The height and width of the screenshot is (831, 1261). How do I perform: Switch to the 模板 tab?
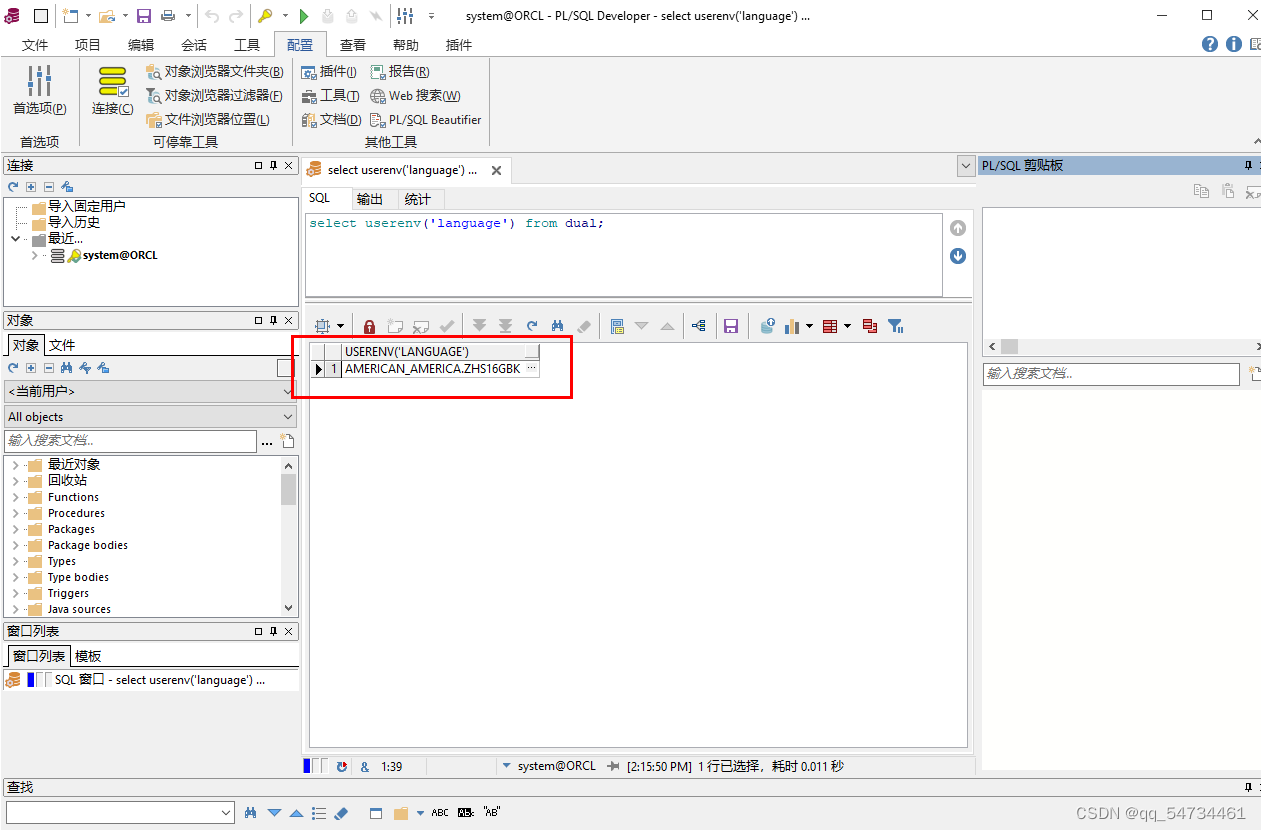click(x=88, y=656)
